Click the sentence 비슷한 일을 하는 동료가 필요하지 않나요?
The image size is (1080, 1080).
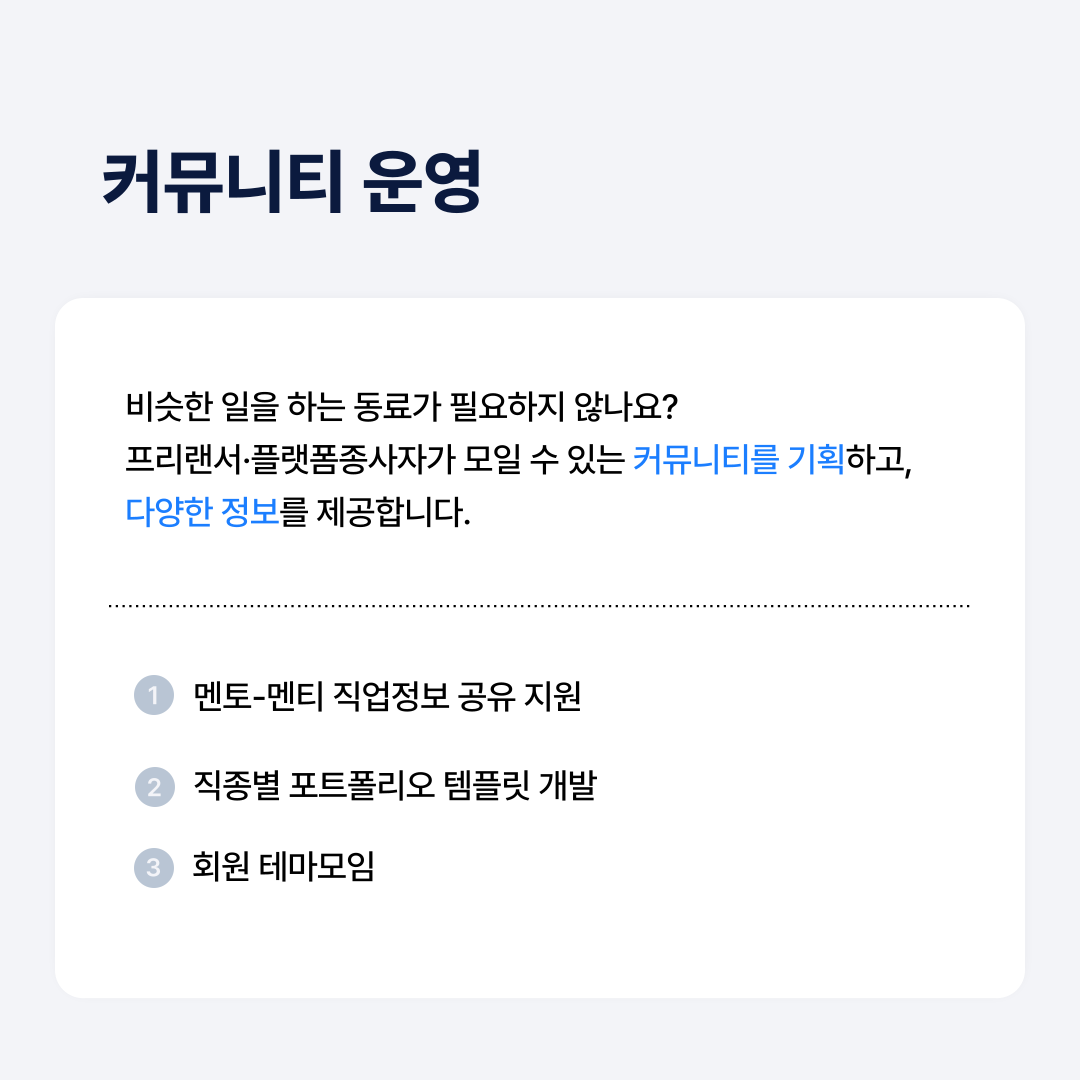402,406
